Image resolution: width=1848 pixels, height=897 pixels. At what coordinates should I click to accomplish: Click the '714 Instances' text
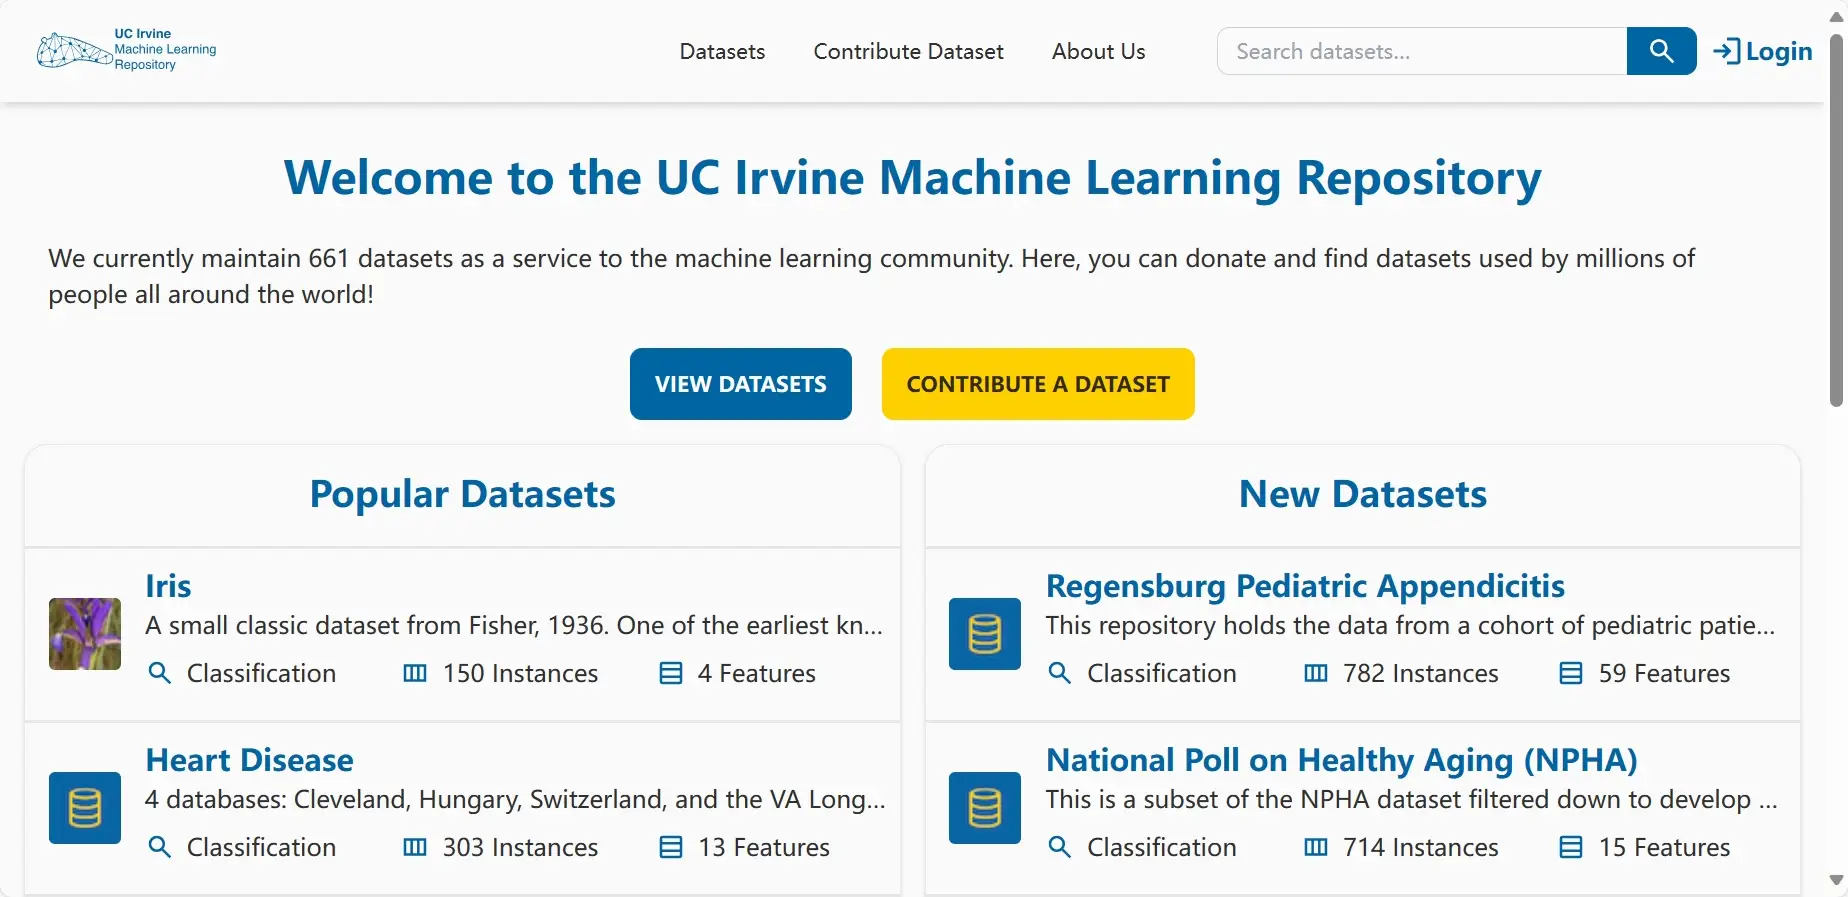pyautogui.click(x=1421, y=847)
